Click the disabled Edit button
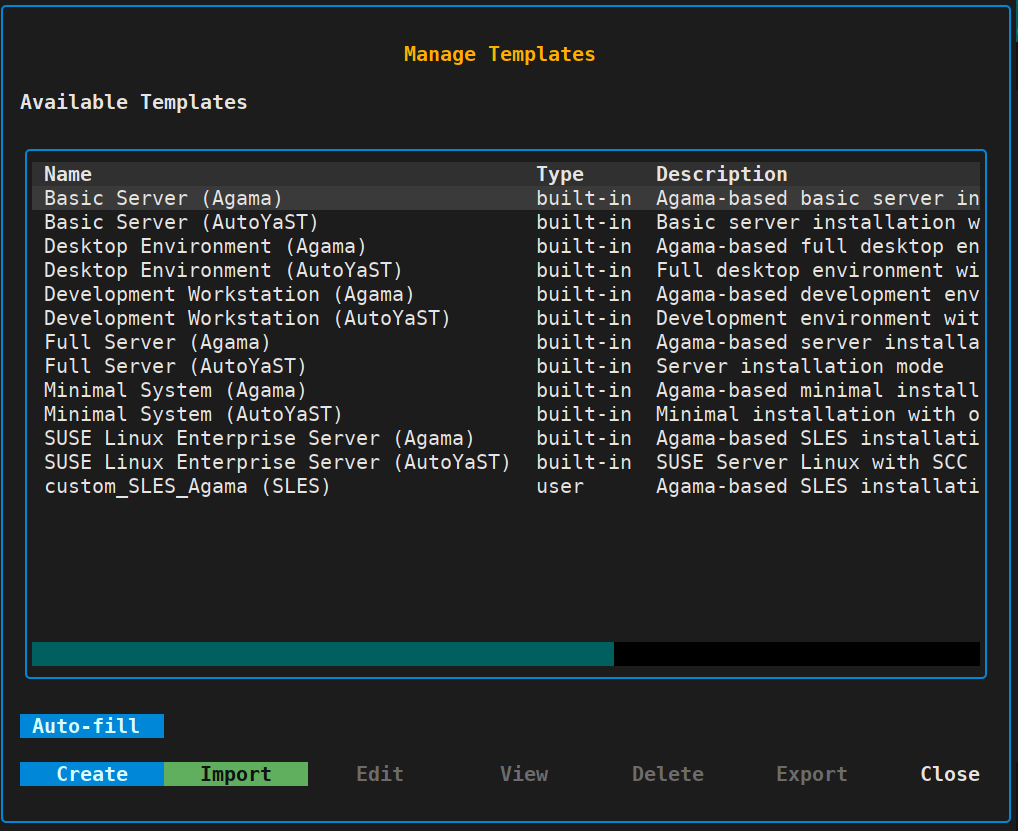Screen dimensions: 1018x831 tap(379, 773)
